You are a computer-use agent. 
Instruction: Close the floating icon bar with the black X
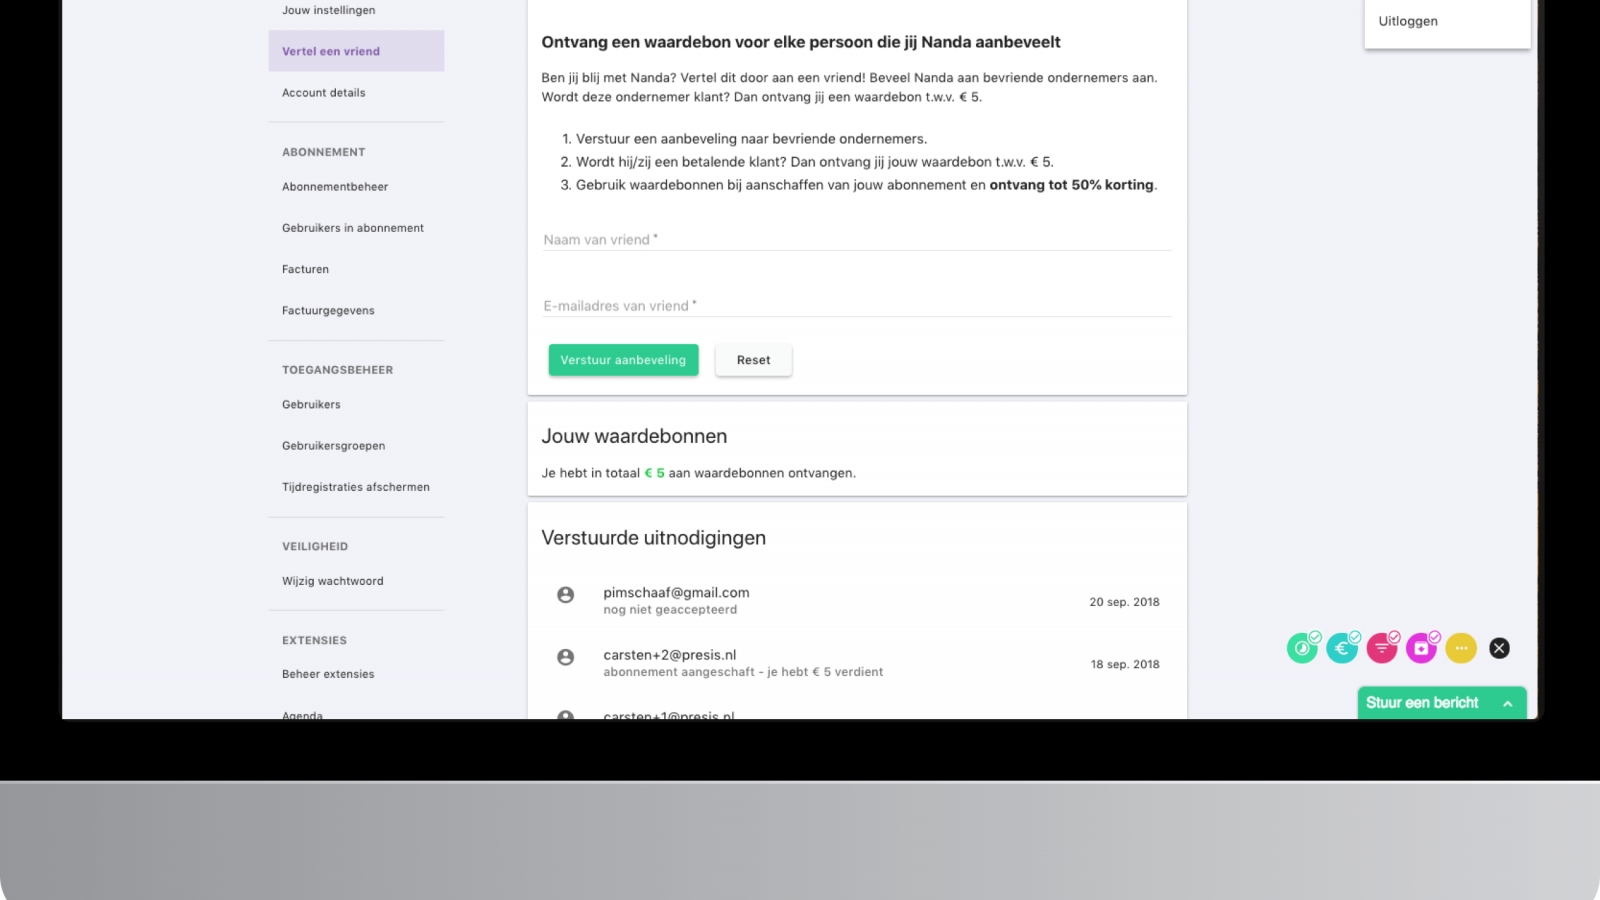[1499, 648]
